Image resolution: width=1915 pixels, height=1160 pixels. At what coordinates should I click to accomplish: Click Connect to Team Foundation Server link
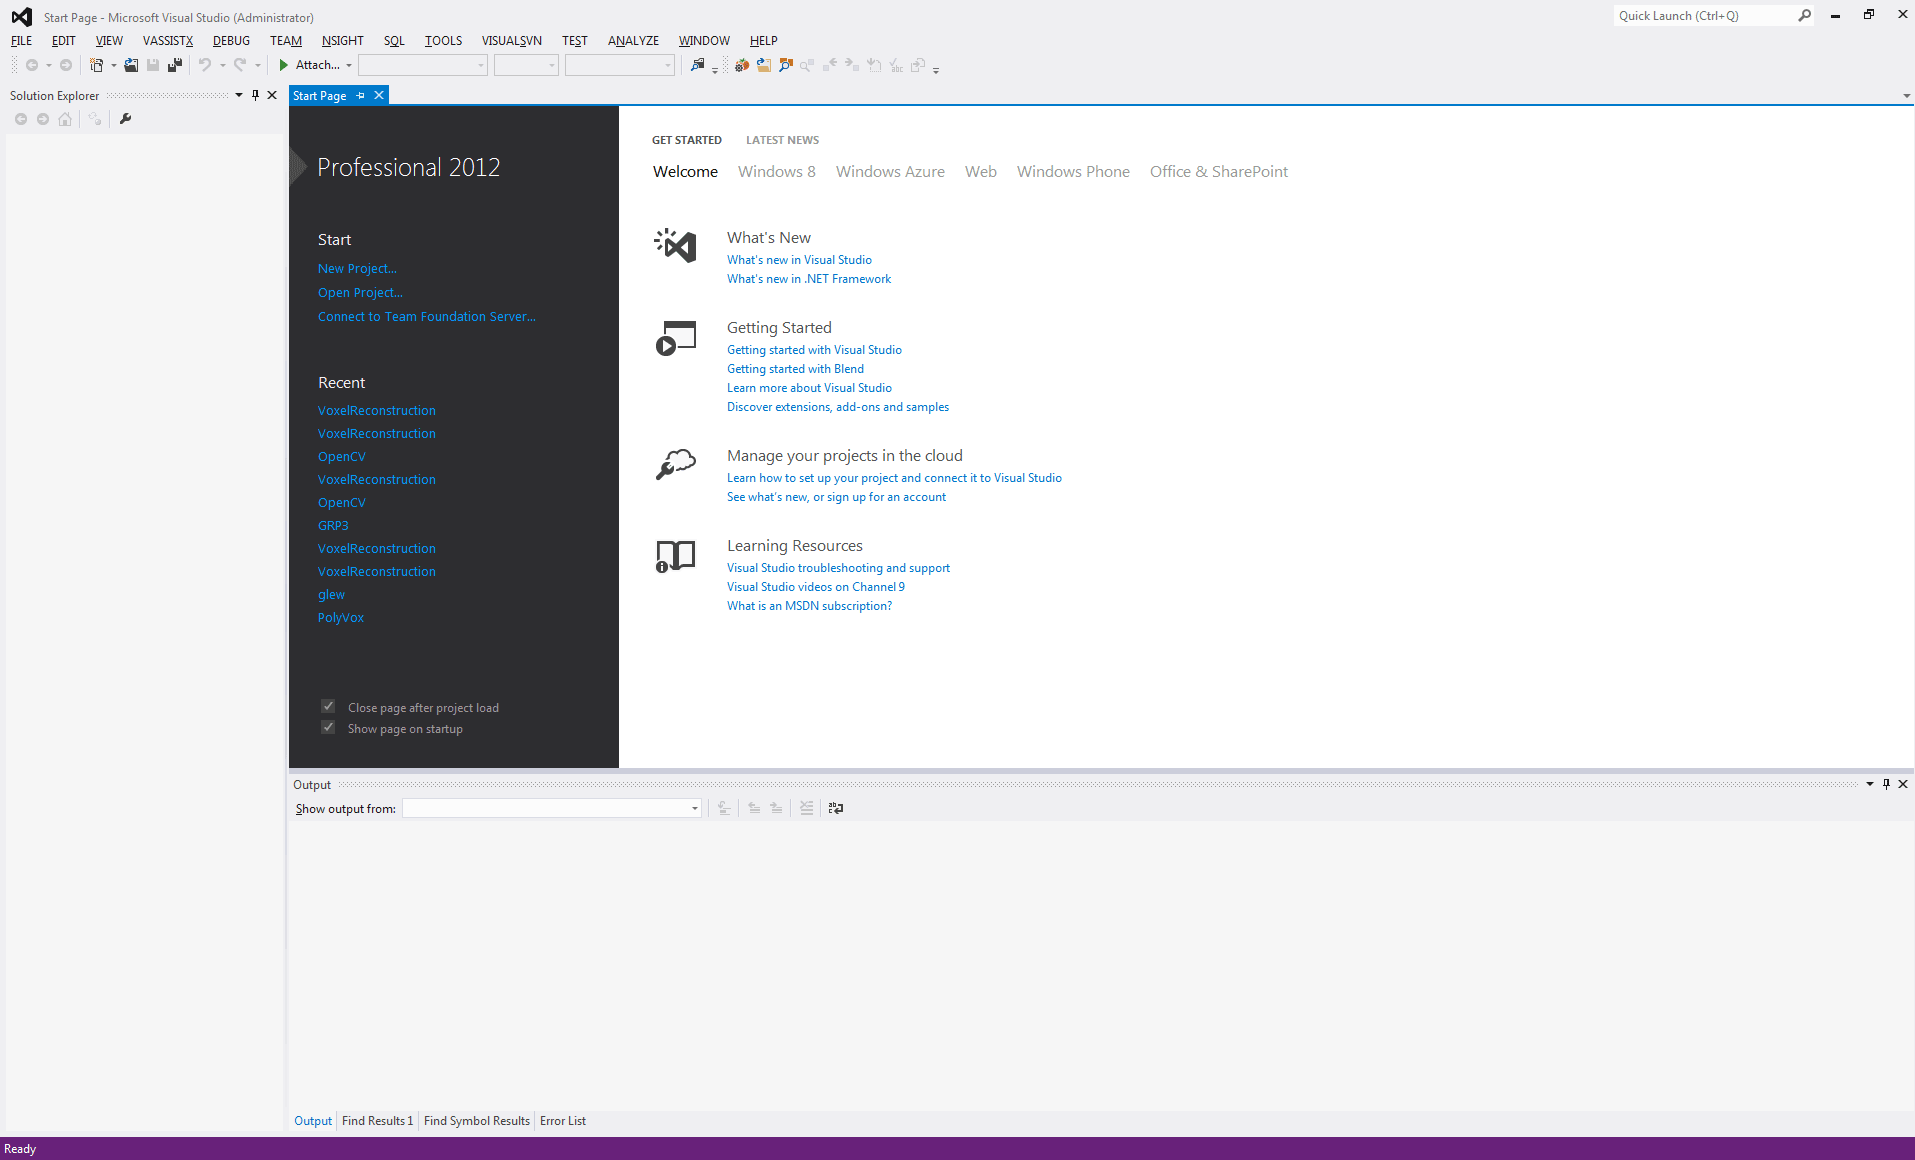[x=427, y=317]
